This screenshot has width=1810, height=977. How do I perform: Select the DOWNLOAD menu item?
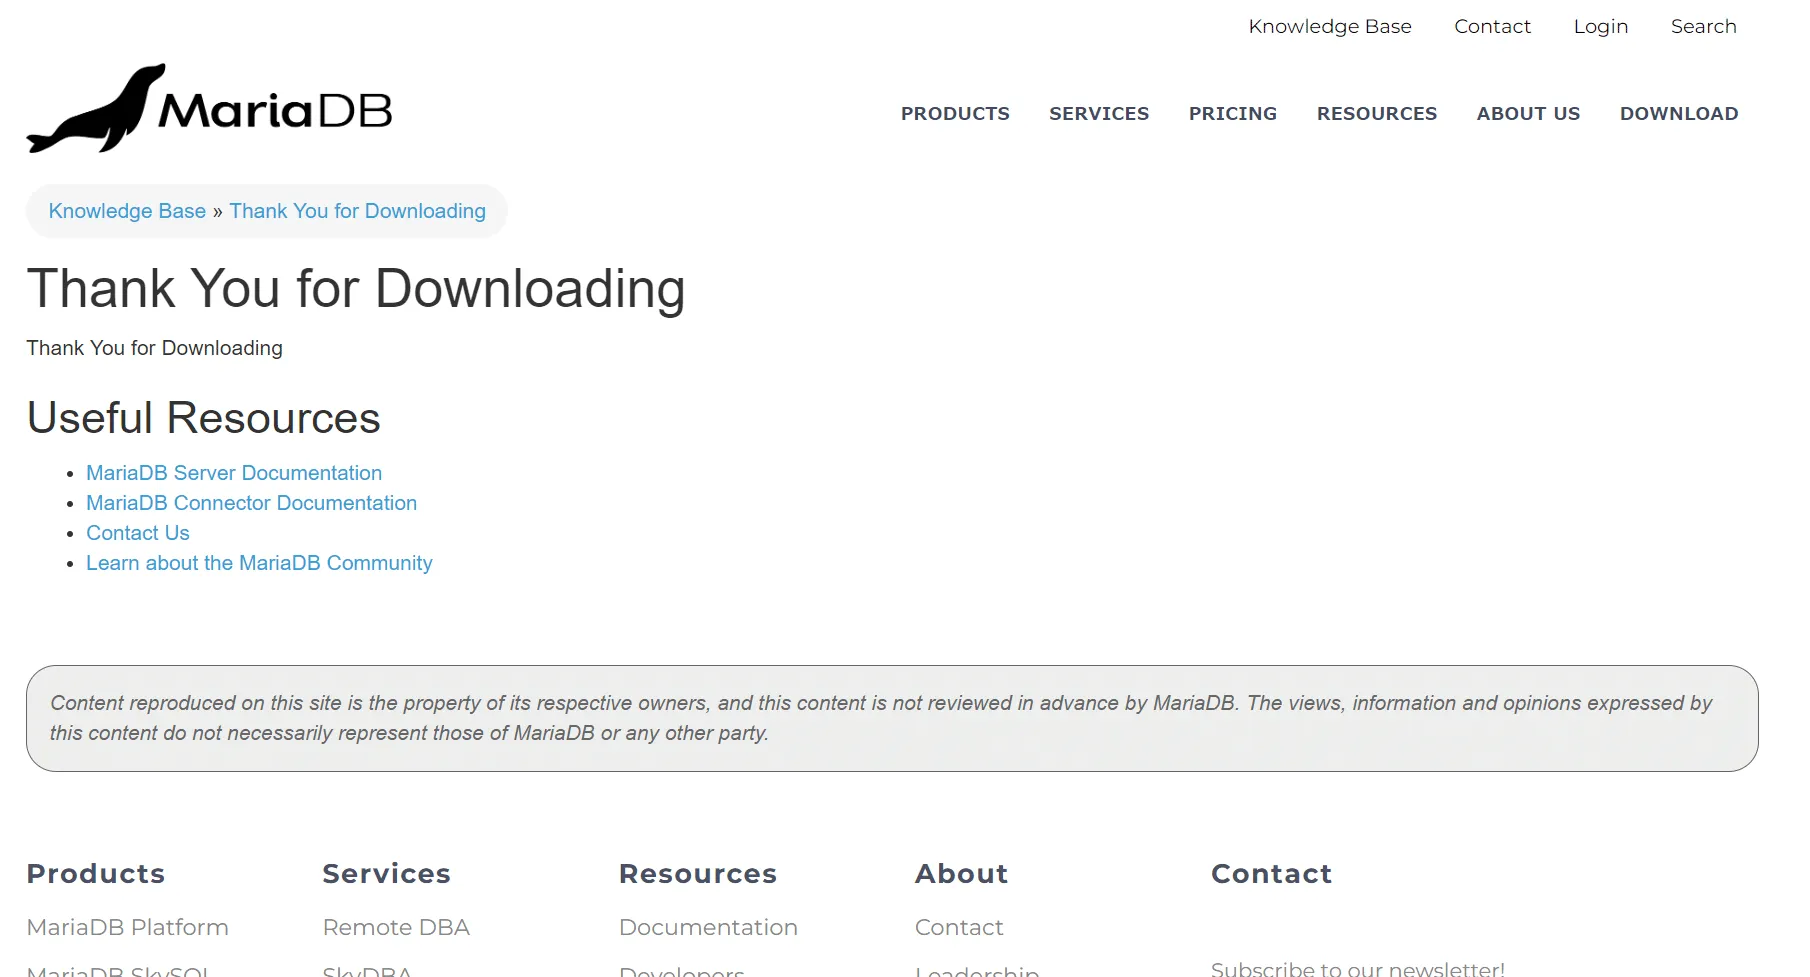click(1678, 114)
